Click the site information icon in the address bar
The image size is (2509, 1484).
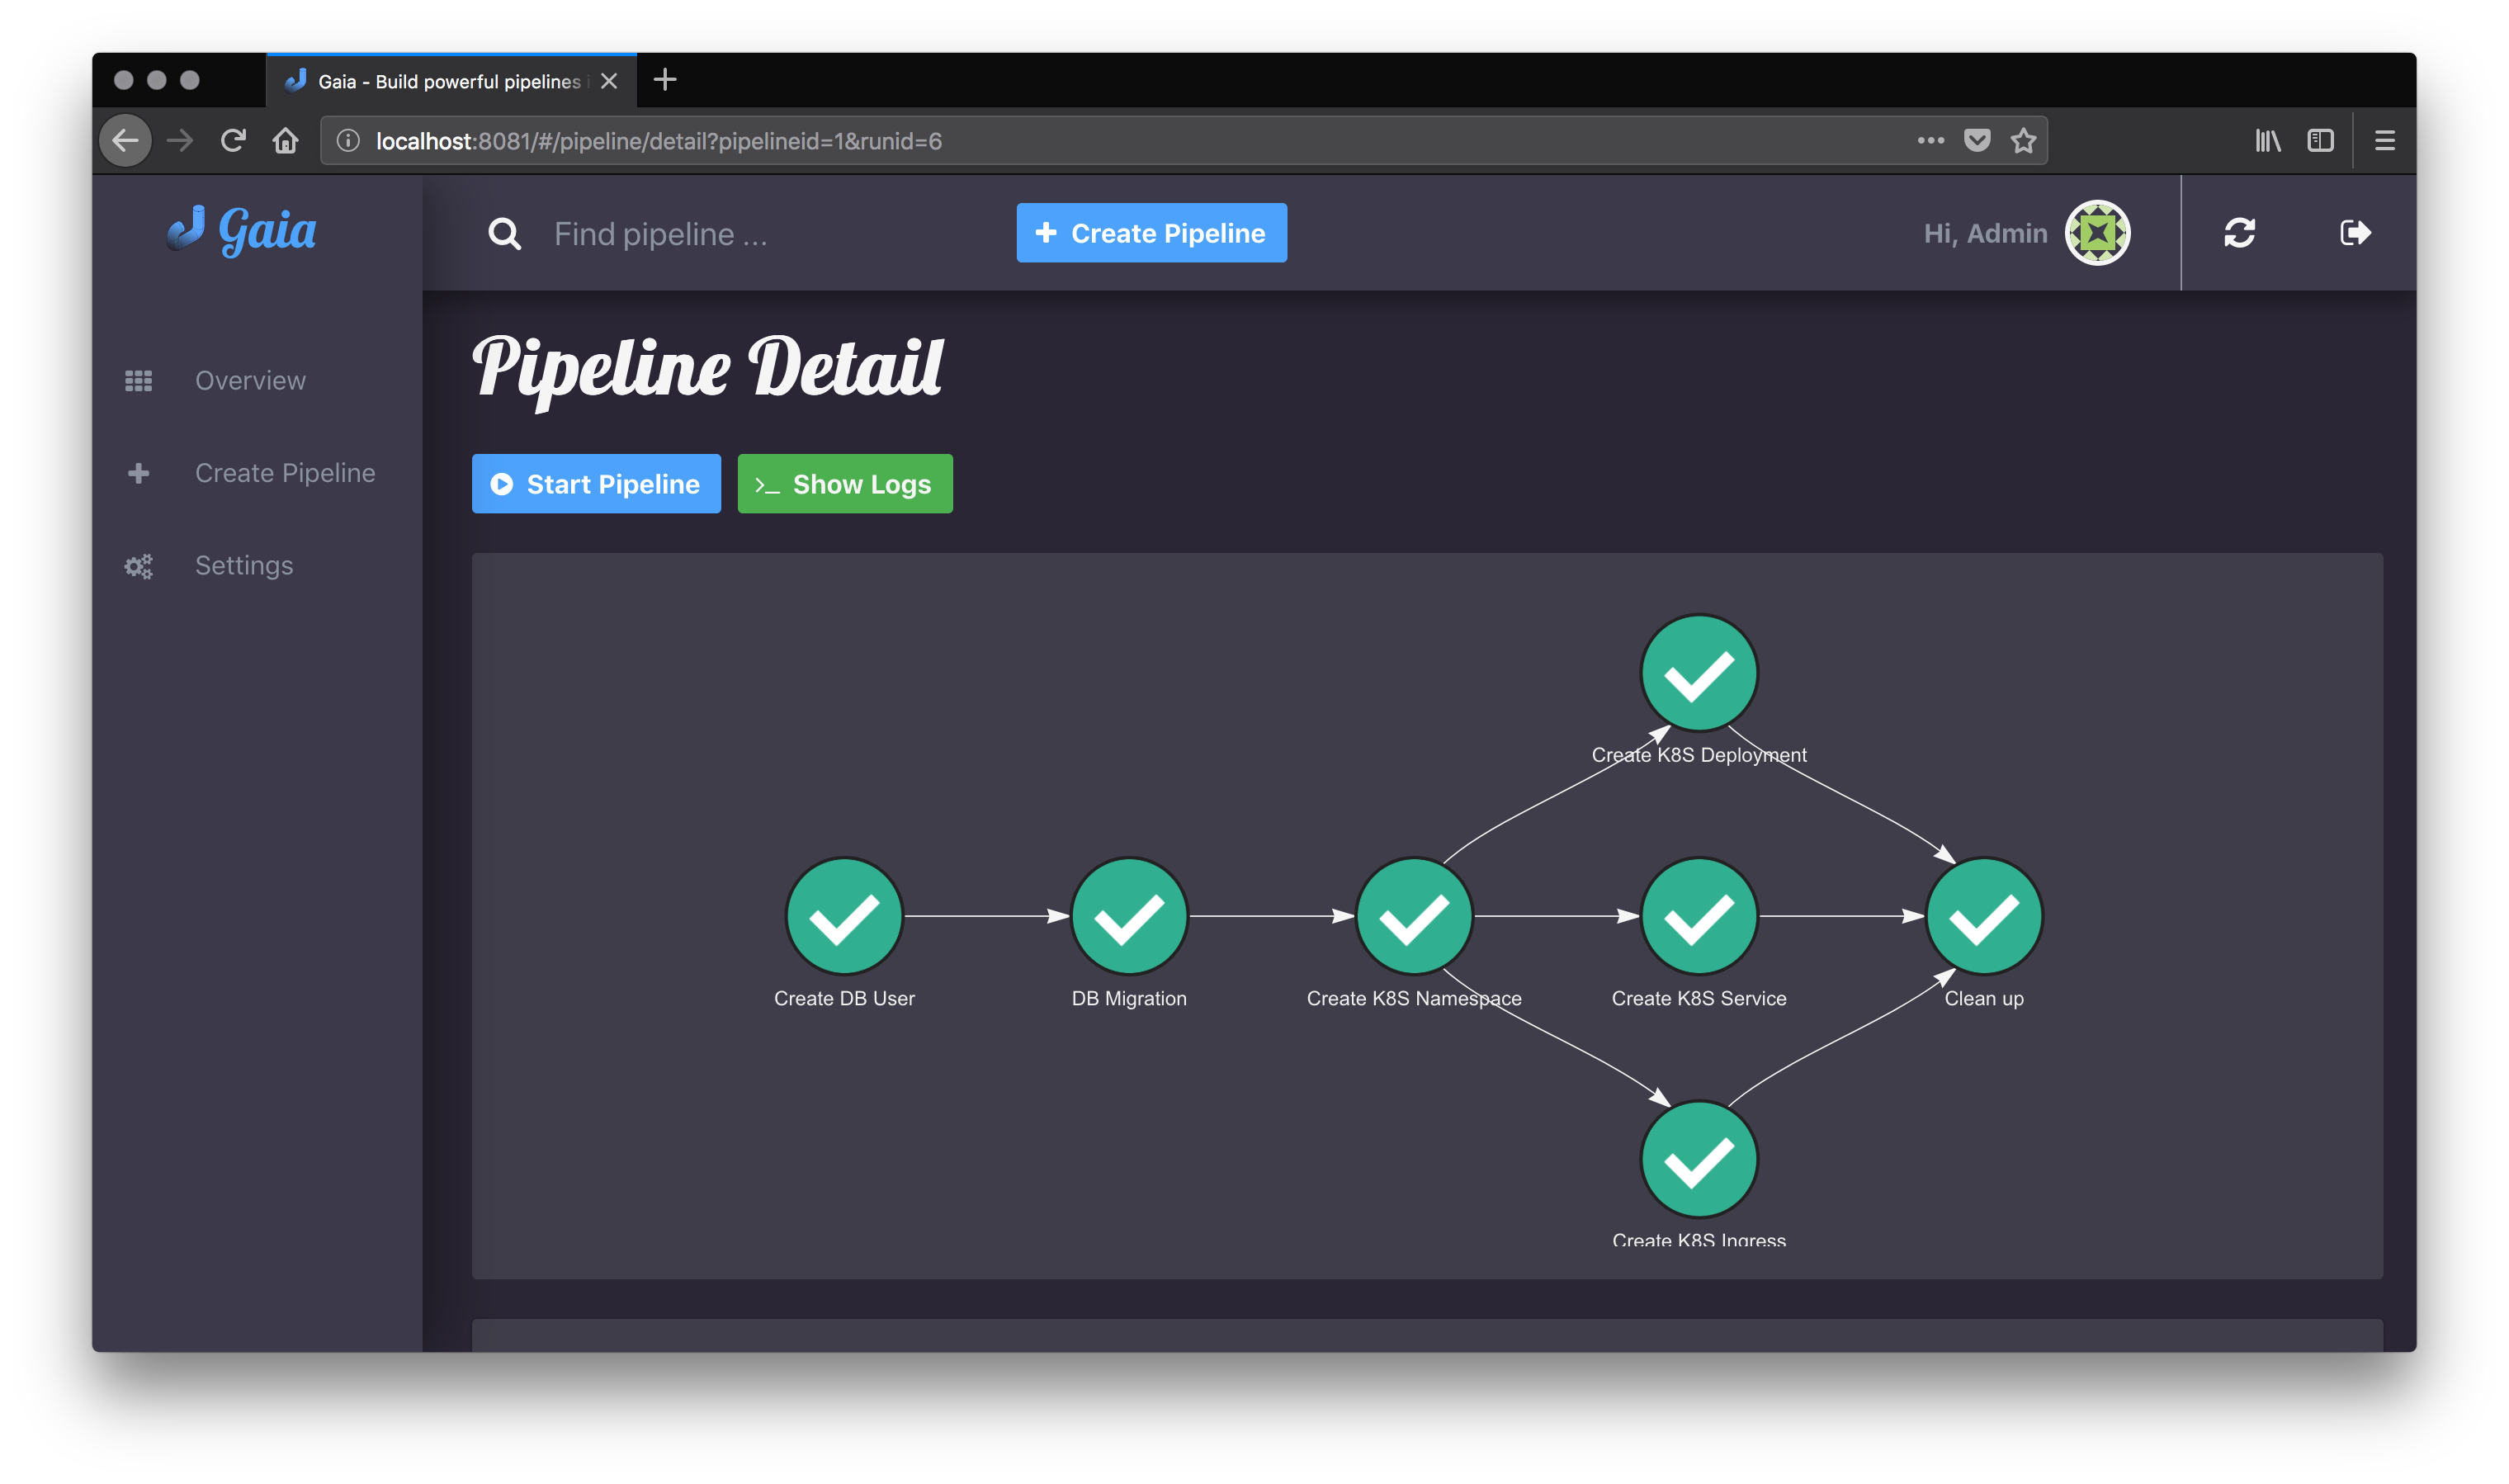pyautogui.click(x=347, y=141)
